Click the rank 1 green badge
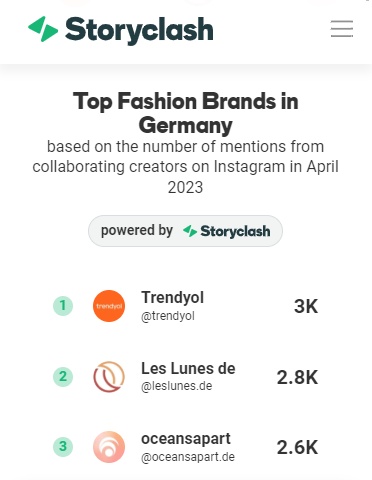The width and height of the screenshot is (372, 480). point(63,306)
